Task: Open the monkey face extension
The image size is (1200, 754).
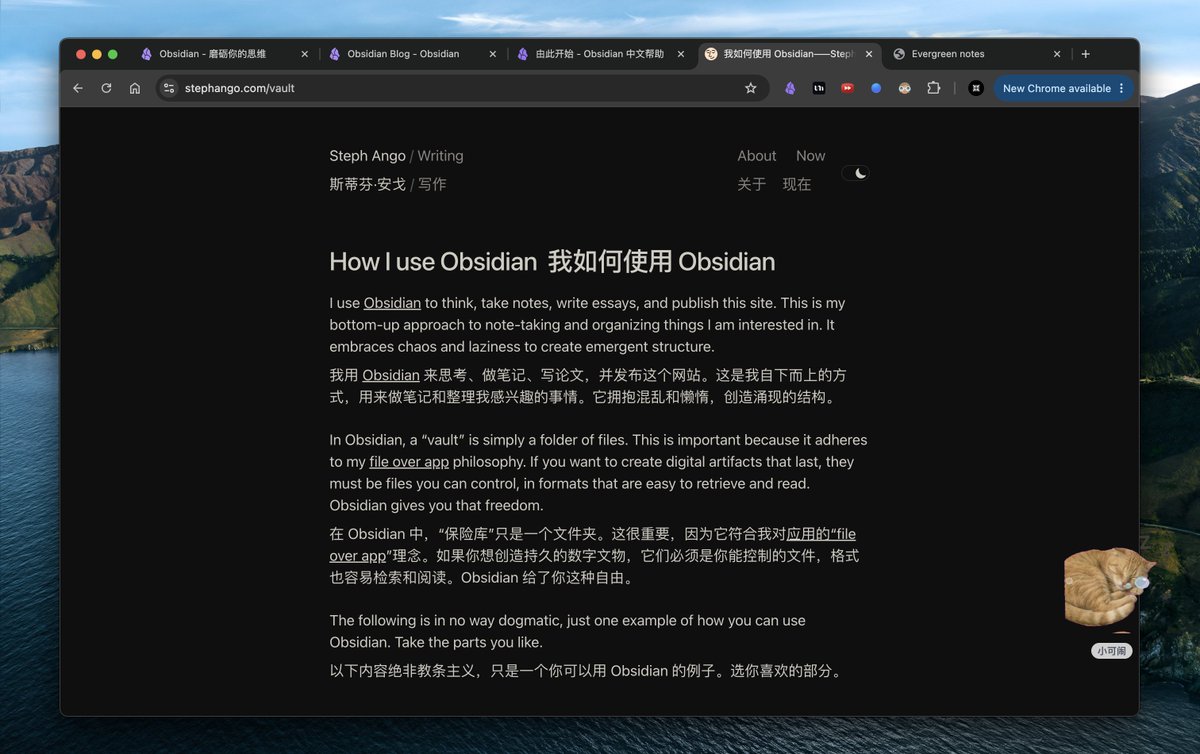Action: [904, 88]
